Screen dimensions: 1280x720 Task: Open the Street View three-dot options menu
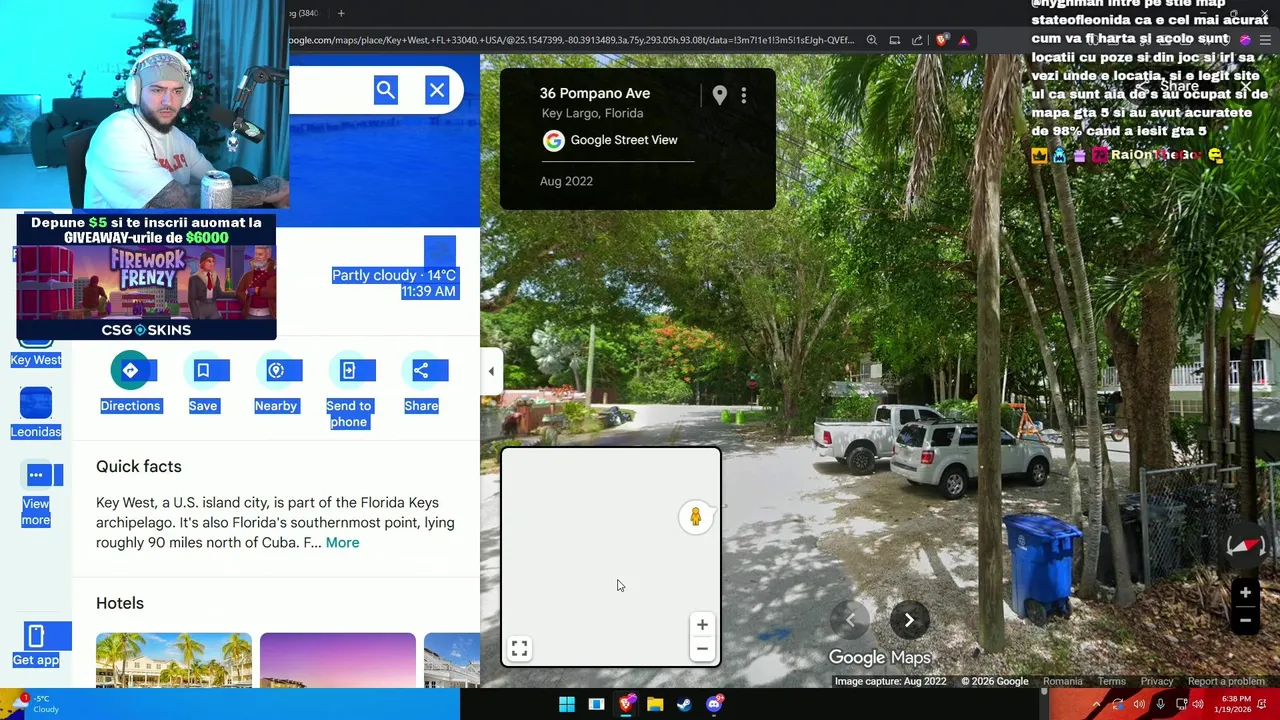click(x=744, y=95)
